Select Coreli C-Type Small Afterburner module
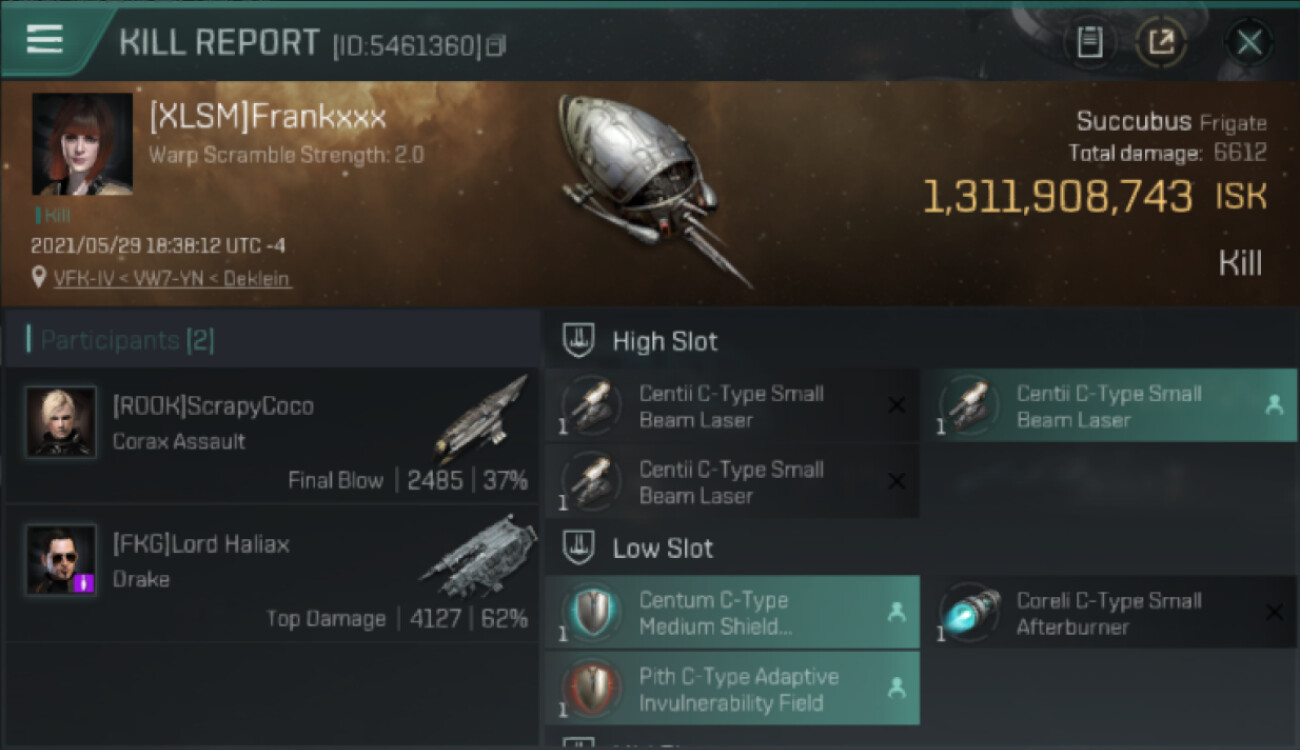 click(x=1110, y=612)
